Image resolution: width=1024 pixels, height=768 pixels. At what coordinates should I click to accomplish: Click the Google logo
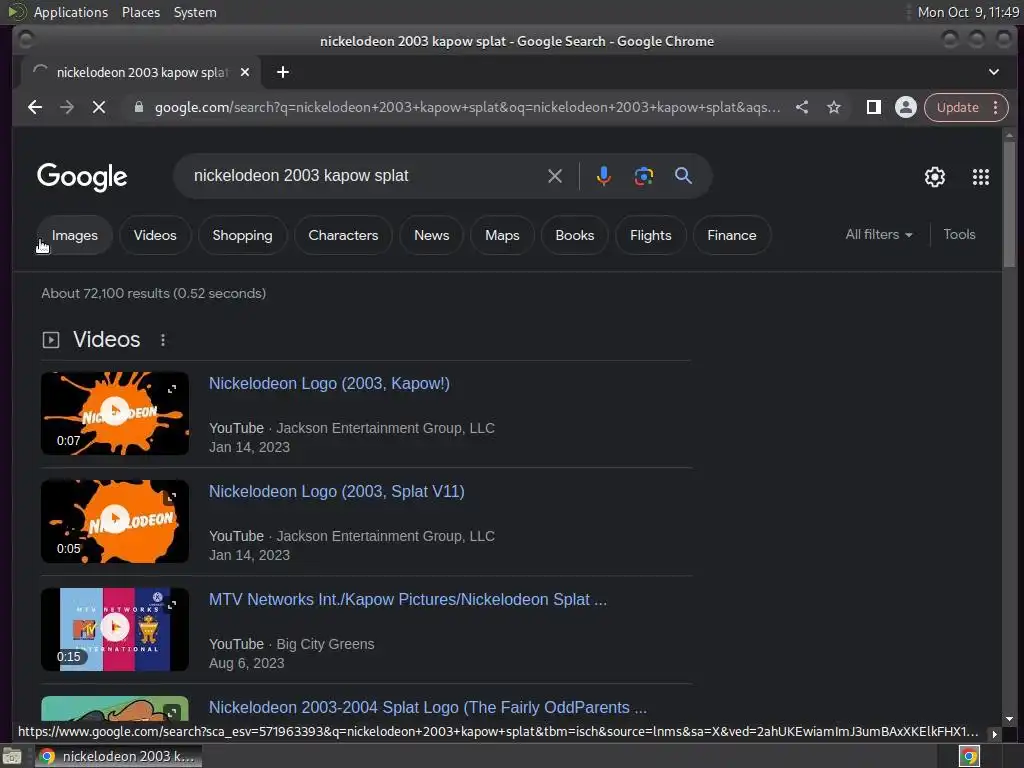click(82, 177)
